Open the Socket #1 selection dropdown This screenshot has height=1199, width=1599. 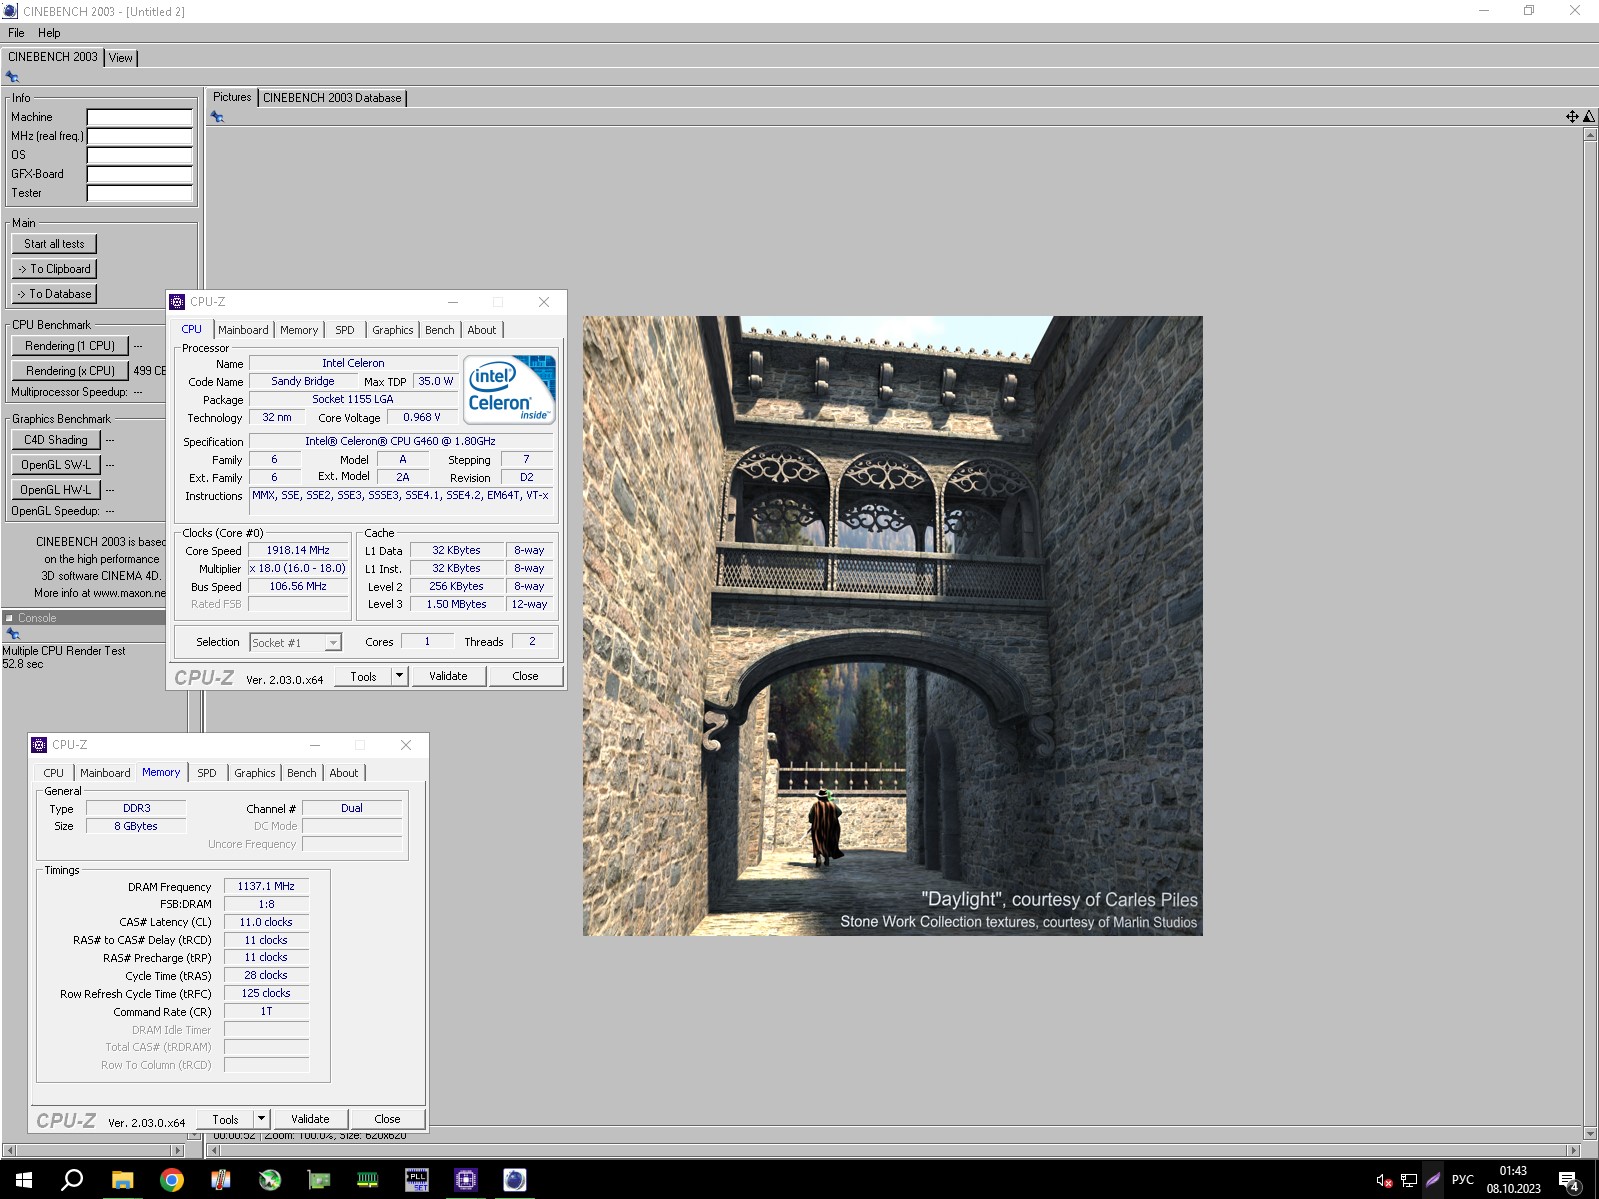pos(295,643)
